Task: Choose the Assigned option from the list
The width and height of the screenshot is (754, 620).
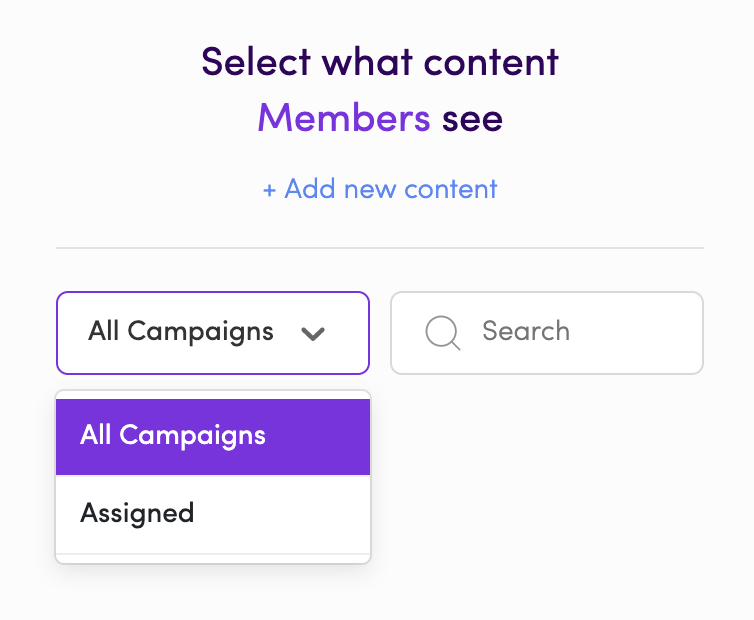Action: pyautogui.click(x=213, y=514)
